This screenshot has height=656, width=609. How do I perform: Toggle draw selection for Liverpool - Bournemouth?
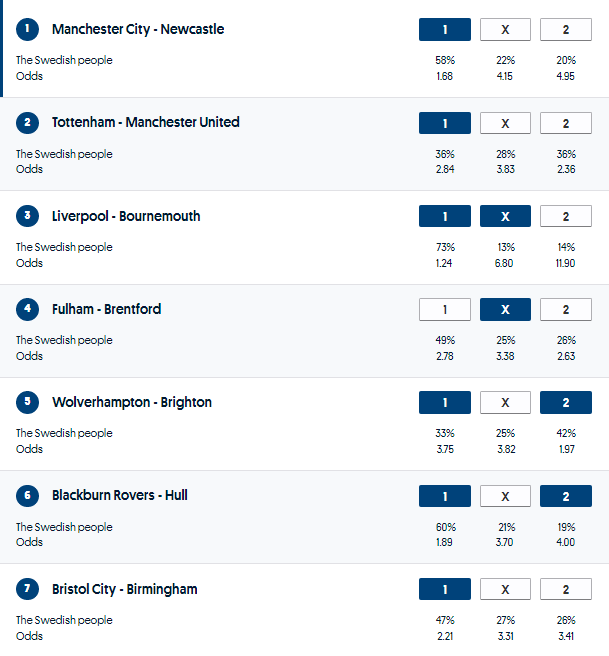pos(505,216)
